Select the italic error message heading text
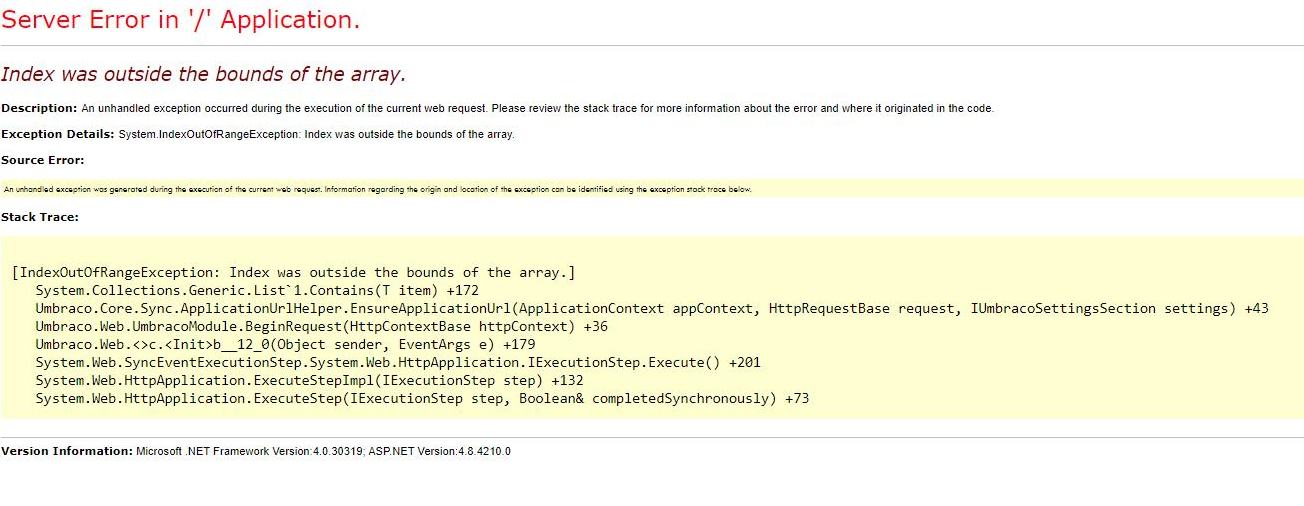The image size is (1304, 506). click(x=204, y=74)
